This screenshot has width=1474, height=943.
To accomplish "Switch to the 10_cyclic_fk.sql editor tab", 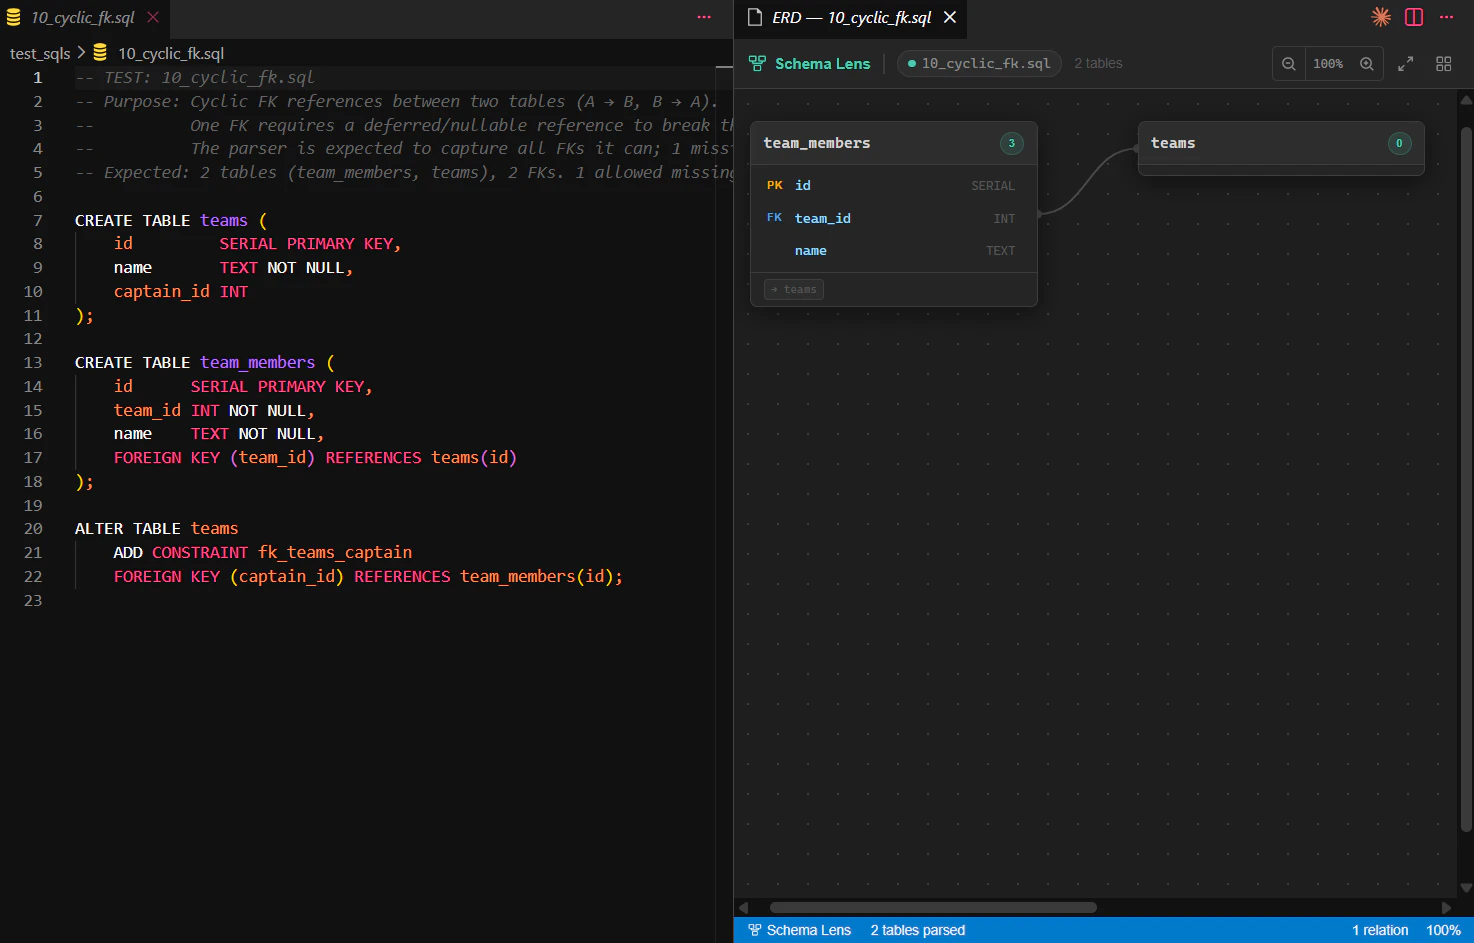I will 75,17.
